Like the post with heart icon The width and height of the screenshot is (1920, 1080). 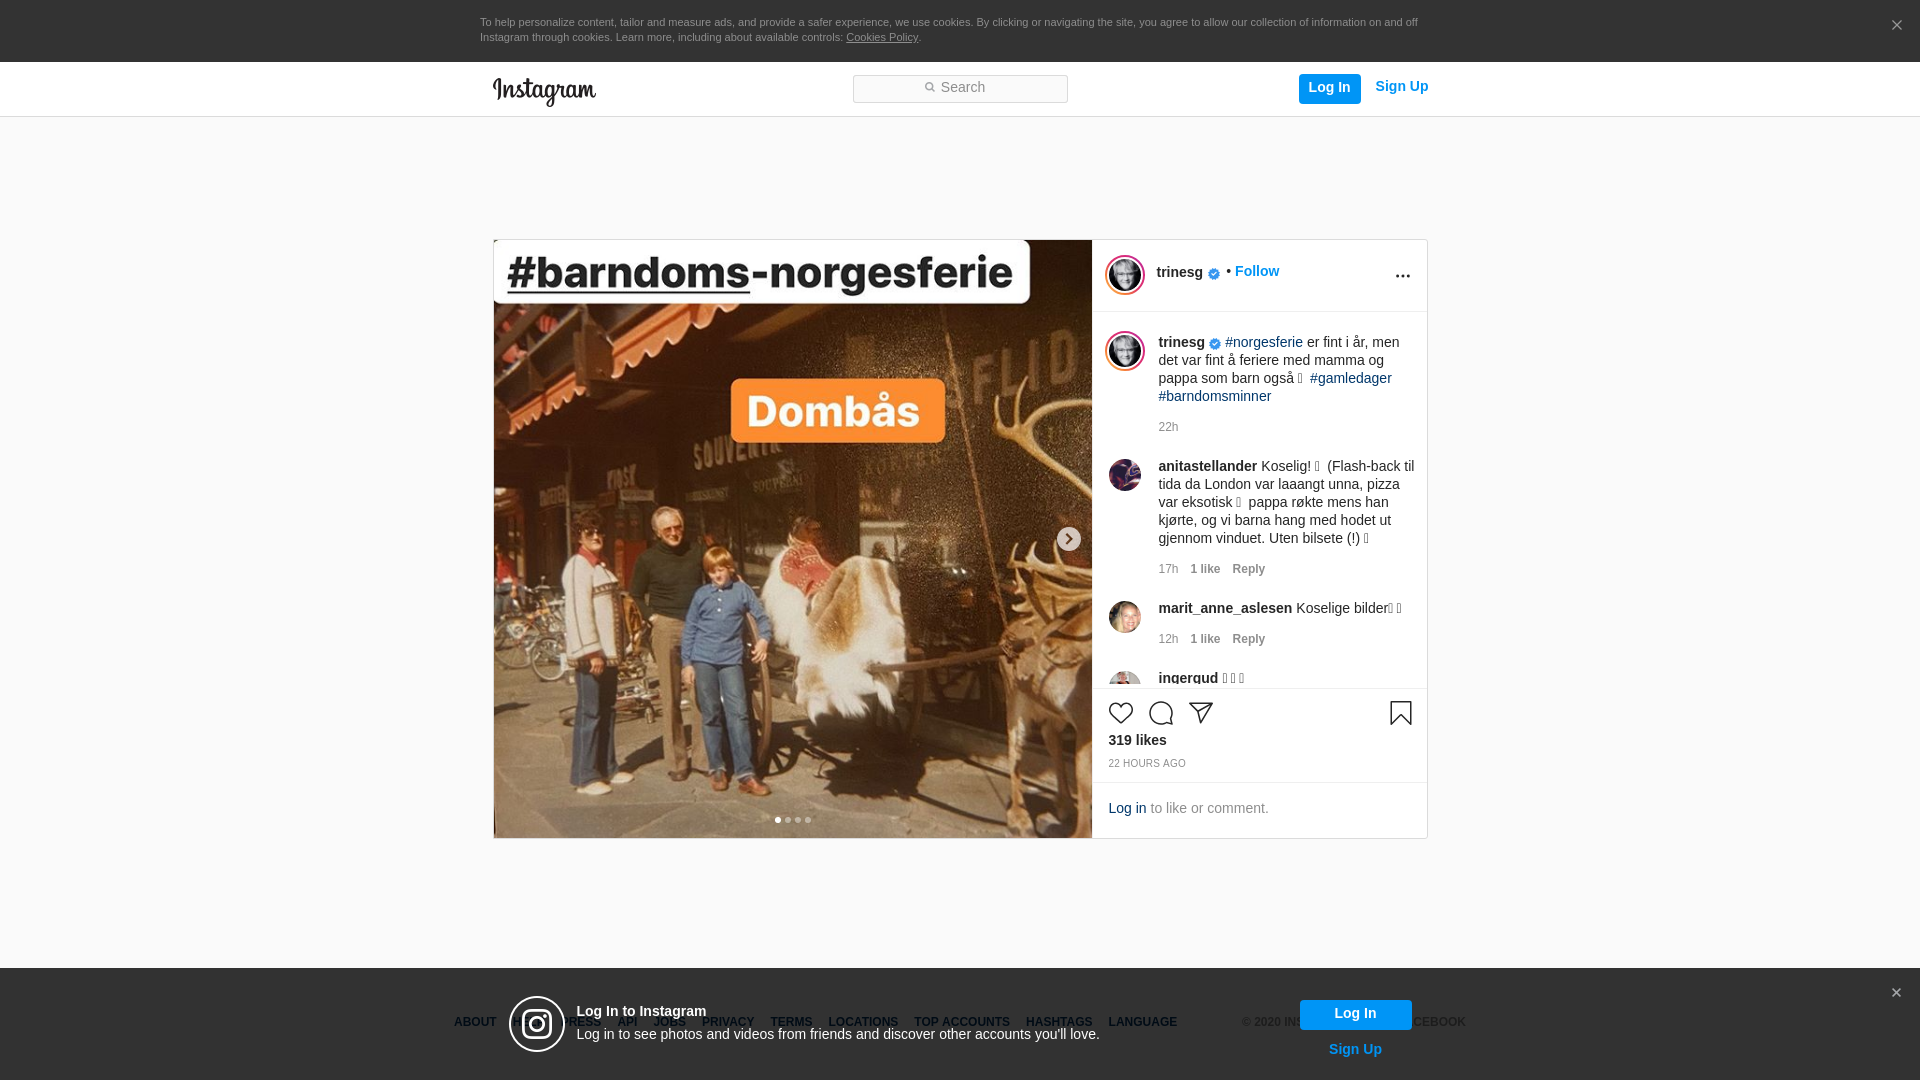1120,713
